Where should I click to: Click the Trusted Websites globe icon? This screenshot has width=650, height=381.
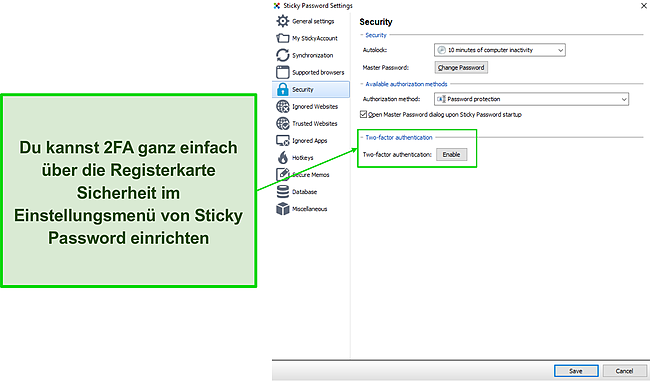283,124
